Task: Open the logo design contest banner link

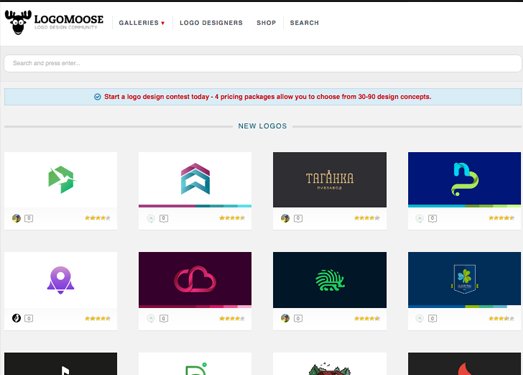Action: pos(268,97)
